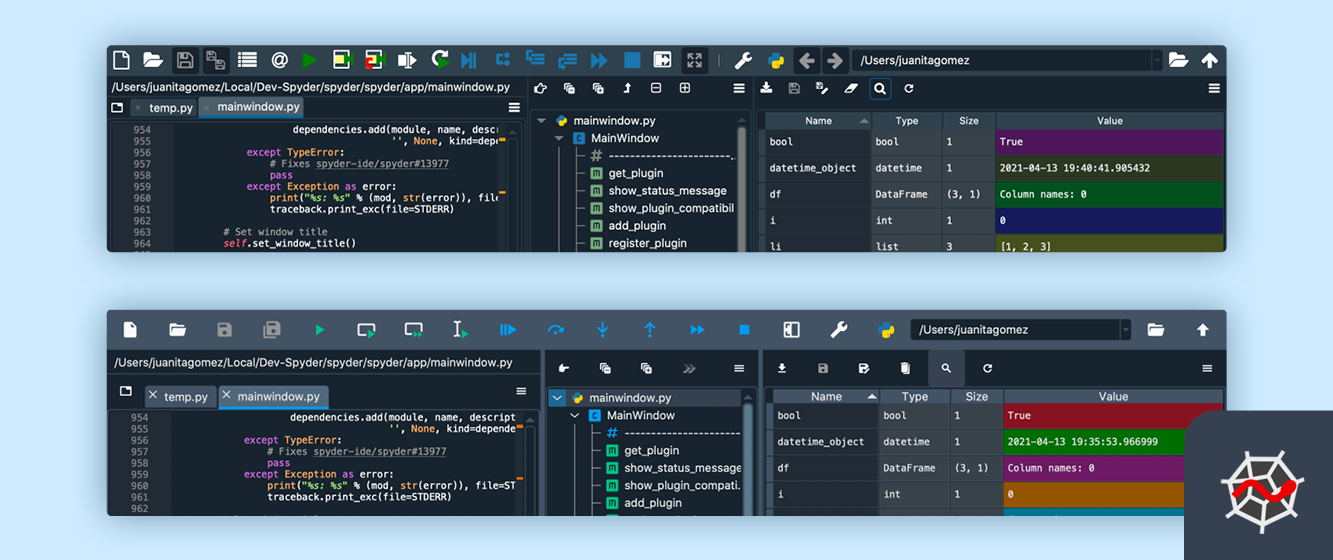Select the mainwindow.py tab in the lower editor
Viewport: 1333px width, 560px height.
click(278, 396)
